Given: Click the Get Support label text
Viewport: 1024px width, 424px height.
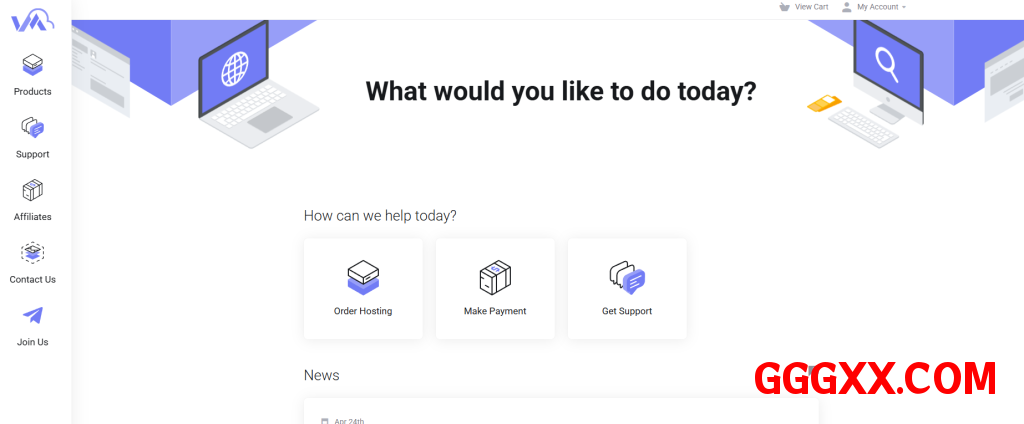Looking at the screenshot, I should (x=627, y=311).
